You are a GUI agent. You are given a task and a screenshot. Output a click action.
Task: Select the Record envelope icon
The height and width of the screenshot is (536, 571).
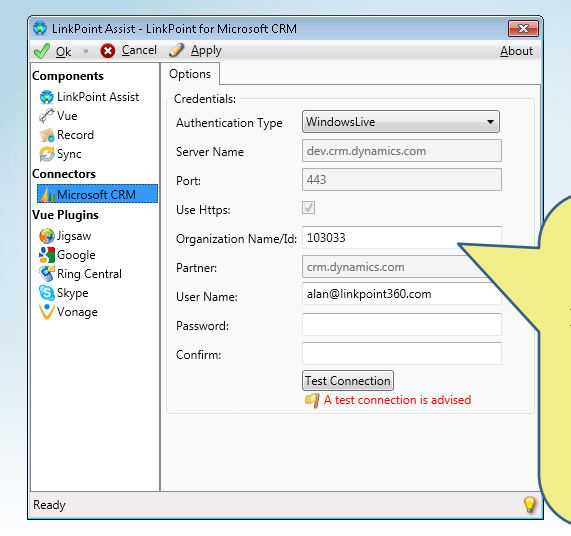tap(47, 135)
